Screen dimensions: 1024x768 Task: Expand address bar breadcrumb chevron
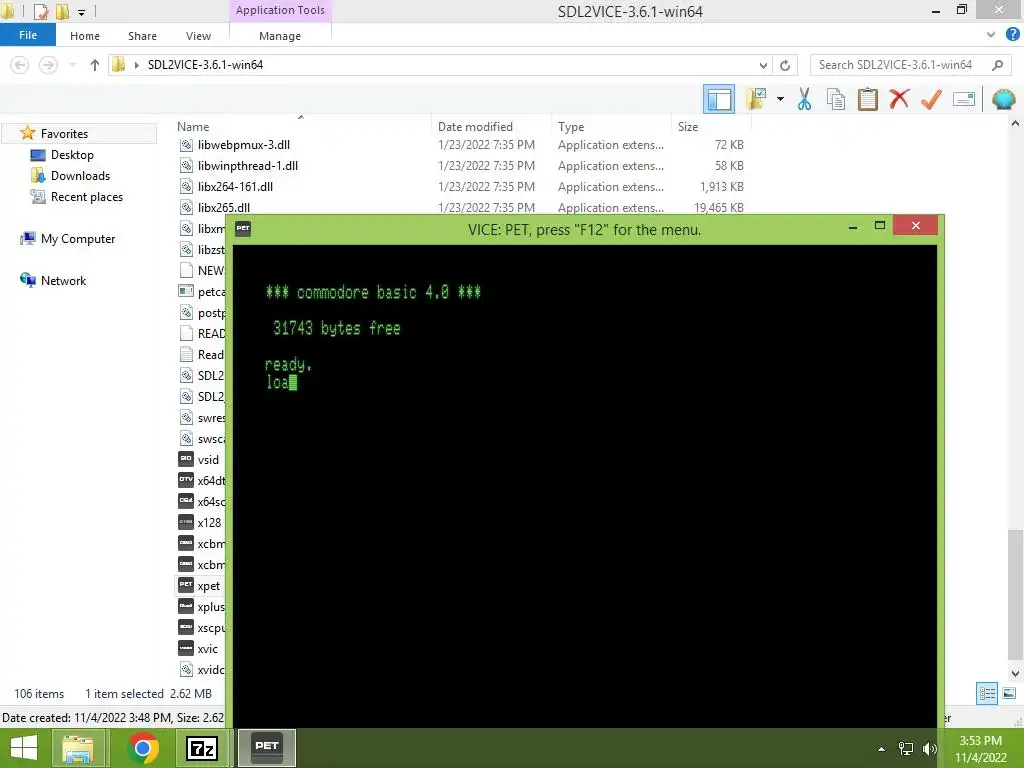(136, 65)
